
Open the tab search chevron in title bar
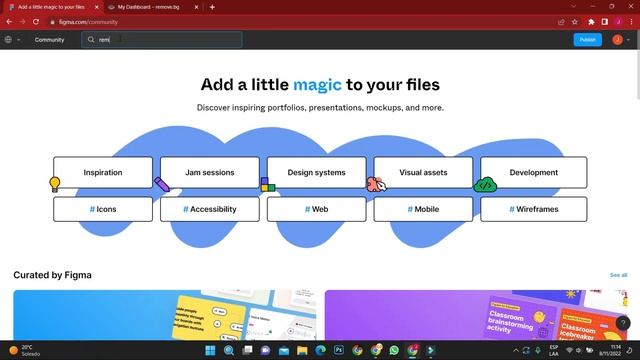573,7
